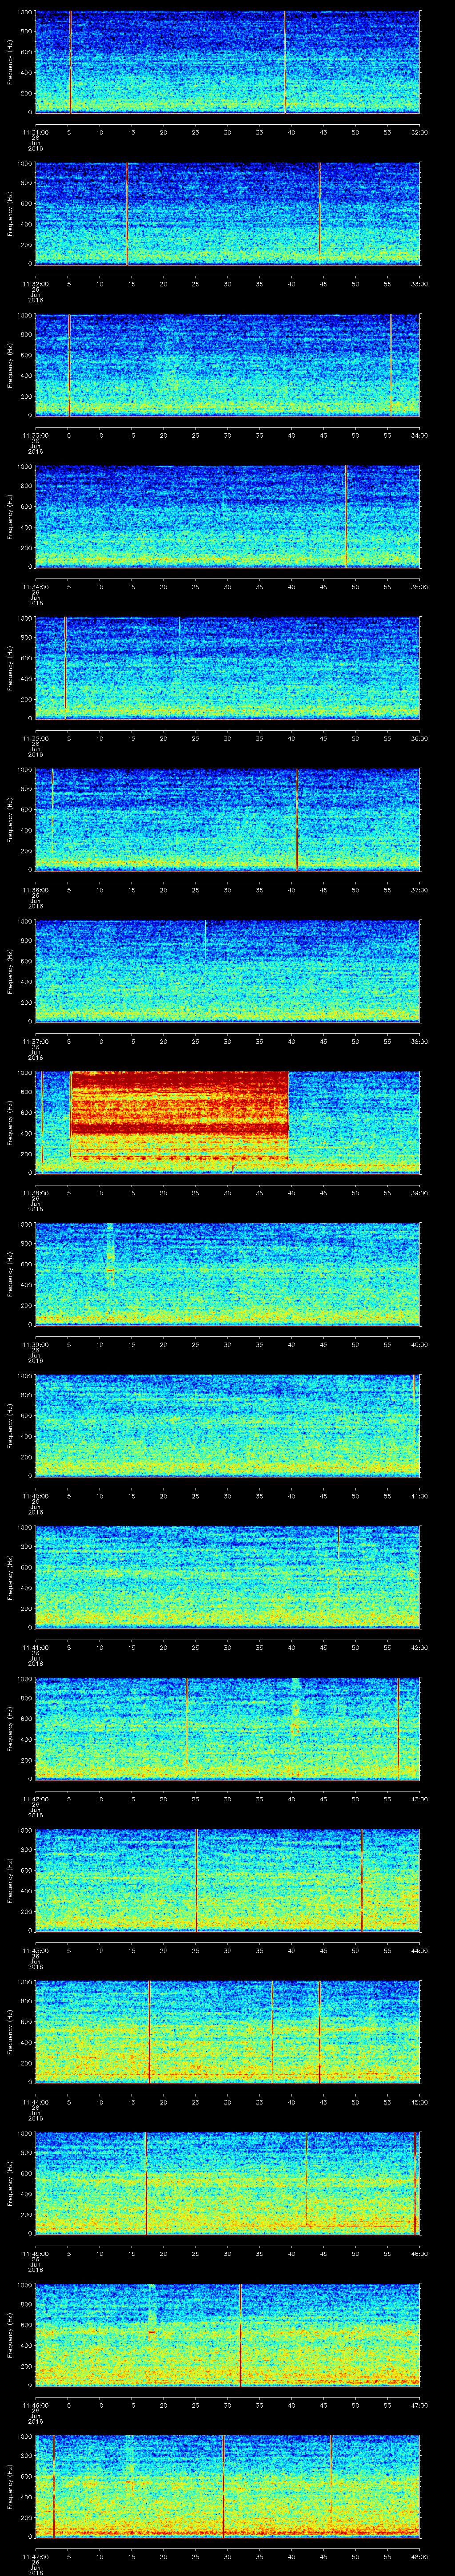Viewport: 455px width, 2576px height.
Task: Click the 11:38:00 start time label
Action: coord(36,1192)
